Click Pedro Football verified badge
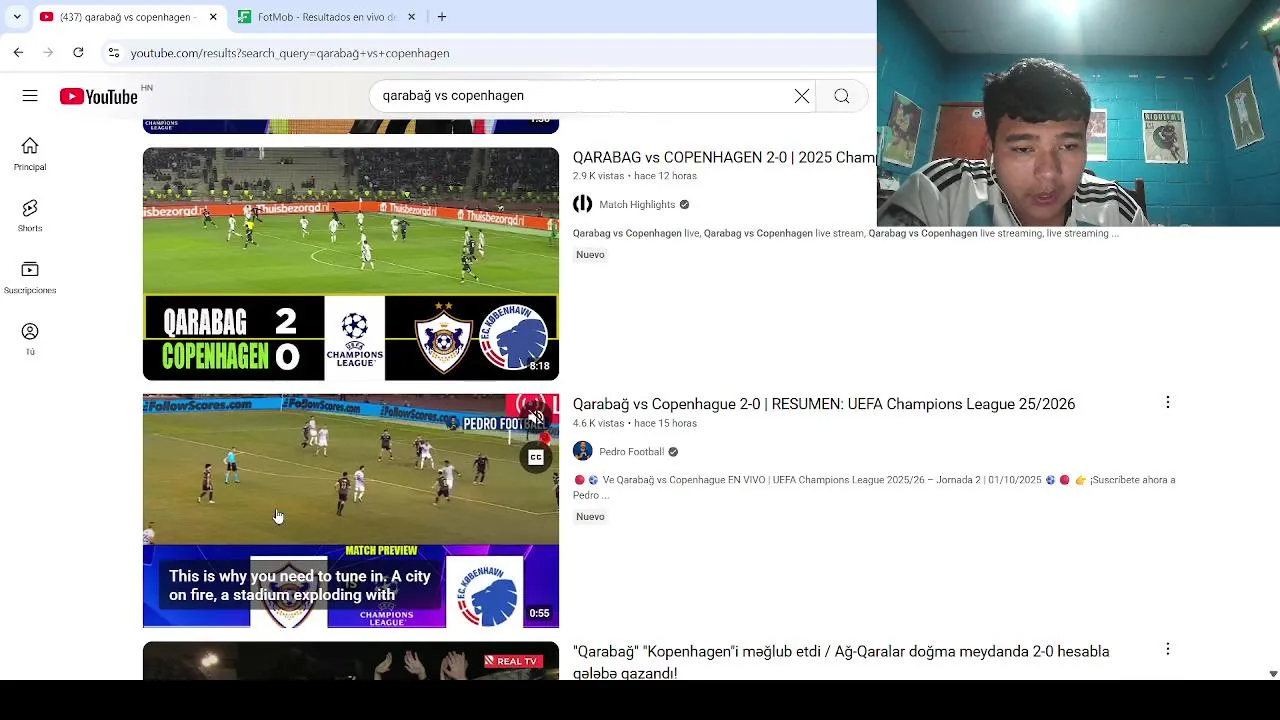The width and height of the screenshot is (1280, 720). (x=673, y=452)
